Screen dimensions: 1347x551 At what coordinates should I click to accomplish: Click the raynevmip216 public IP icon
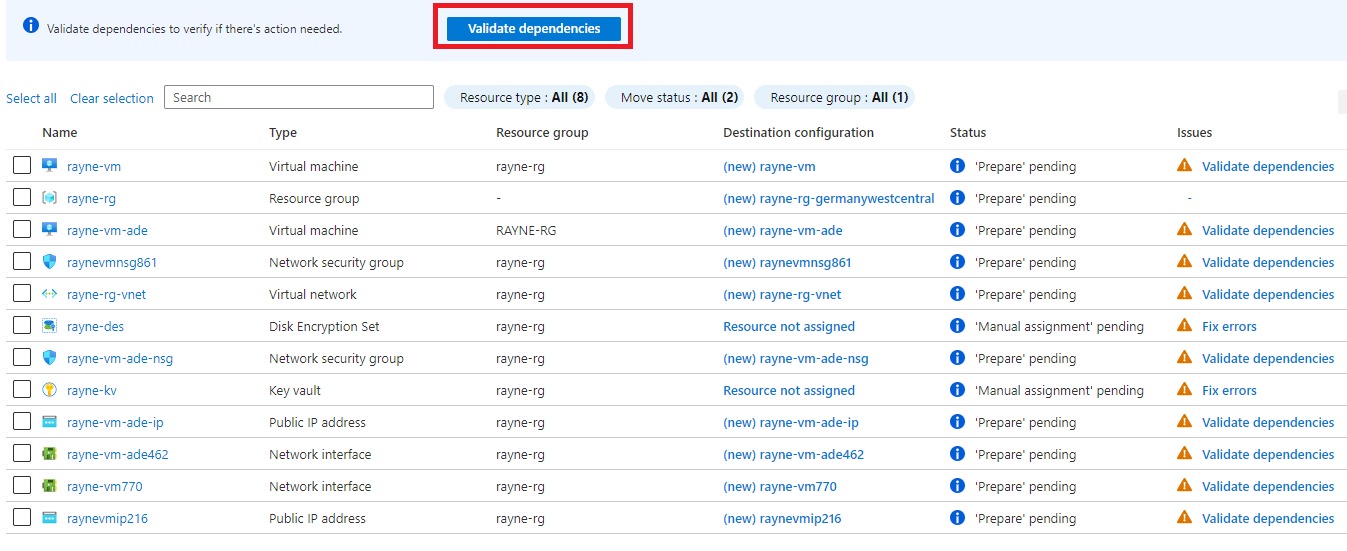pyautogui.click(x=50, y=518)
